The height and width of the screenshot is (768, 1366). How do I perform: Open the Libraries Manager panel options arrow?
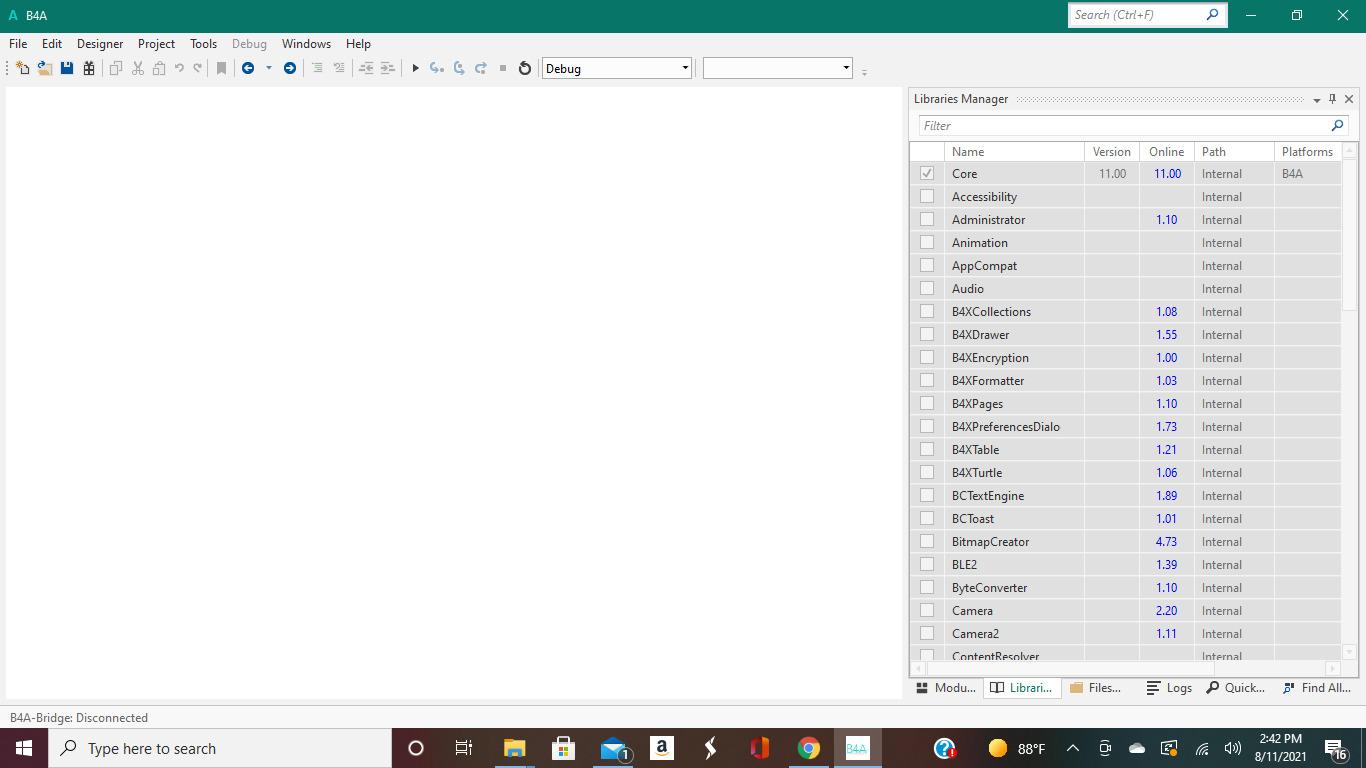pyautogui.click(x=1317, y=100)
